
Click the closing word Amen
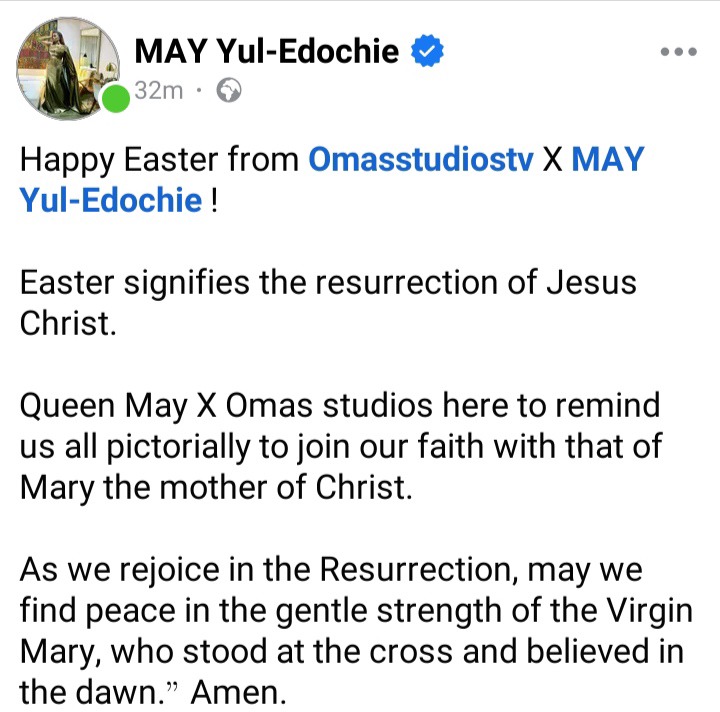coord(238,693)
